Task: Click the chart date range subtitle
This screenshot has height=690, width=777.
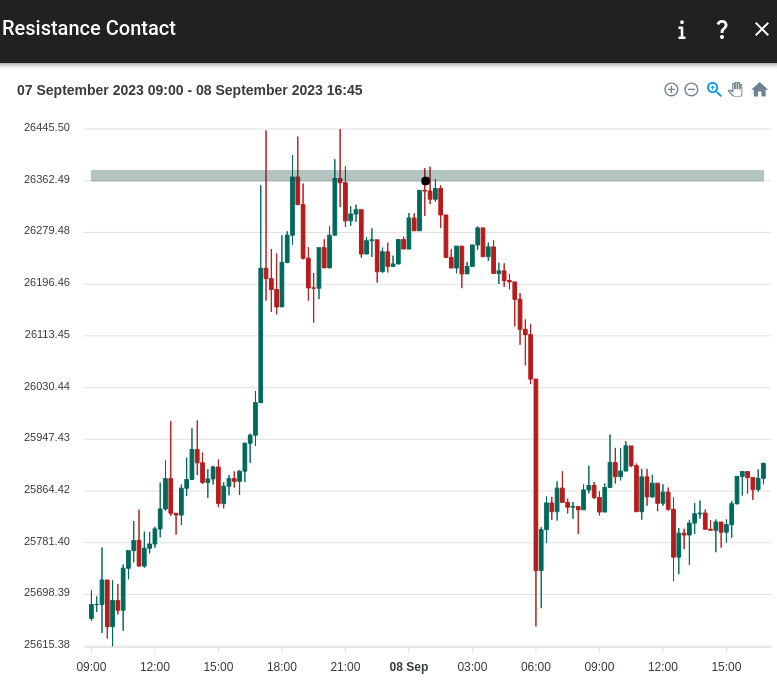Action: (x=190, y=90)
